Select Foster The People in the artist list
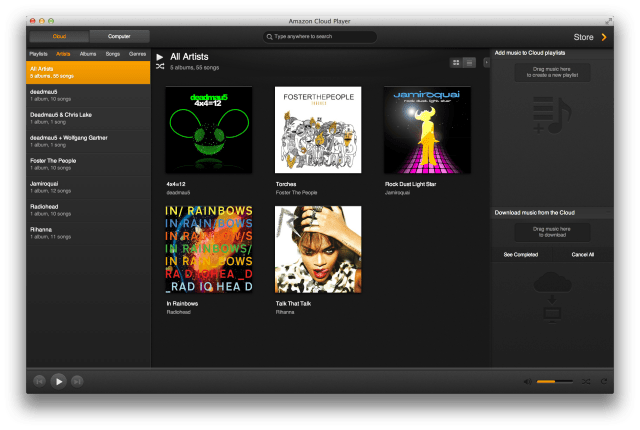Viewport: 640px width, 430px height. click(x=88, y=164)
